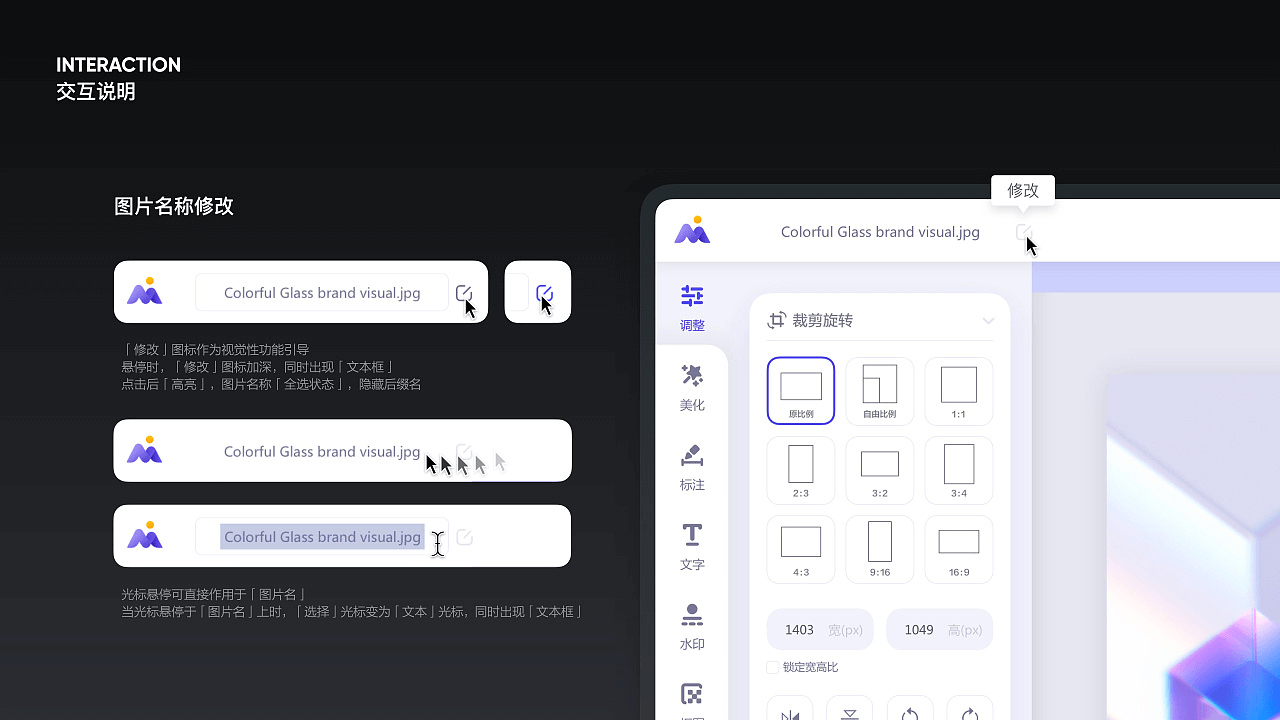Click the edit icon beneath the 修改 tooltip
Image resolution: width=1280 pixels, height=720 pixels.
(1023, 232)
